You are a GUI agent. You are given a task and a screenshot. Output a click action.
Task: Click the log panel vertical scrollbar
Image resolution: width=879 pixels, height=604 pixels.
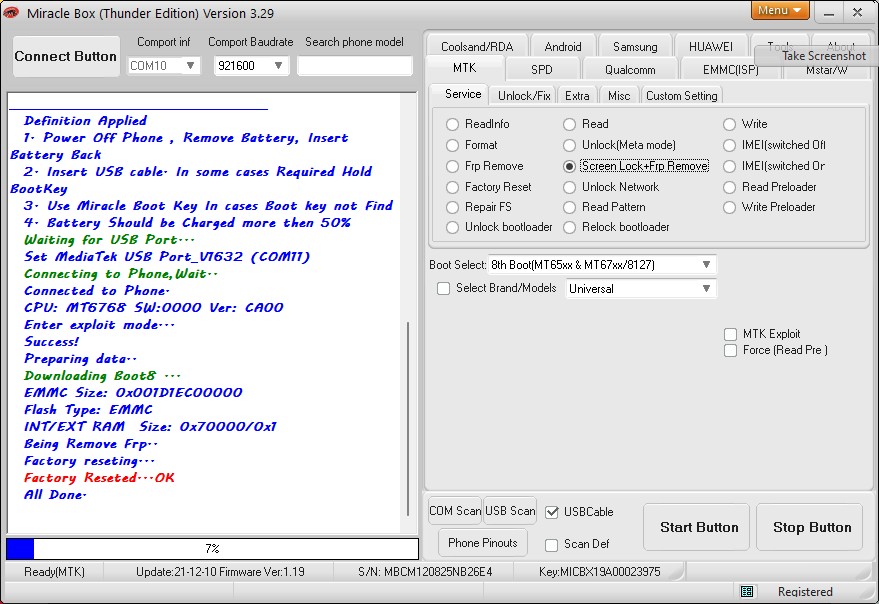[x=408, y=418]
